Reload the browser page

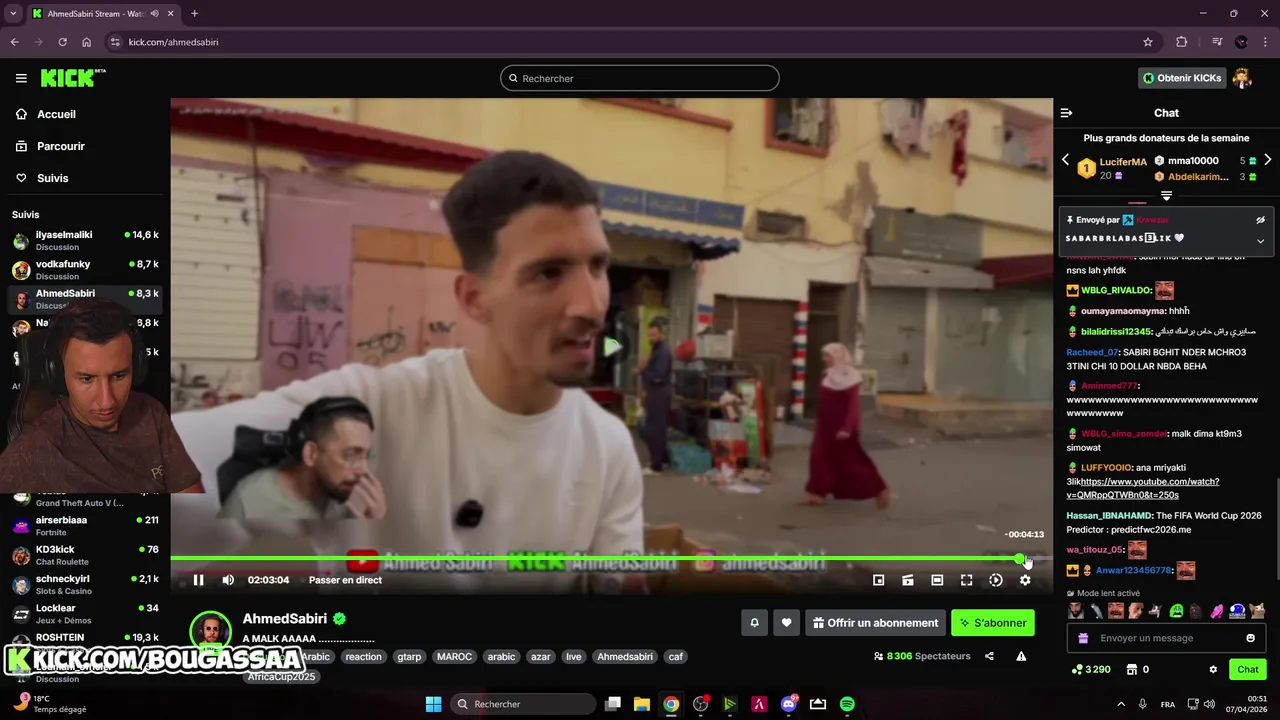pos(62,42)
